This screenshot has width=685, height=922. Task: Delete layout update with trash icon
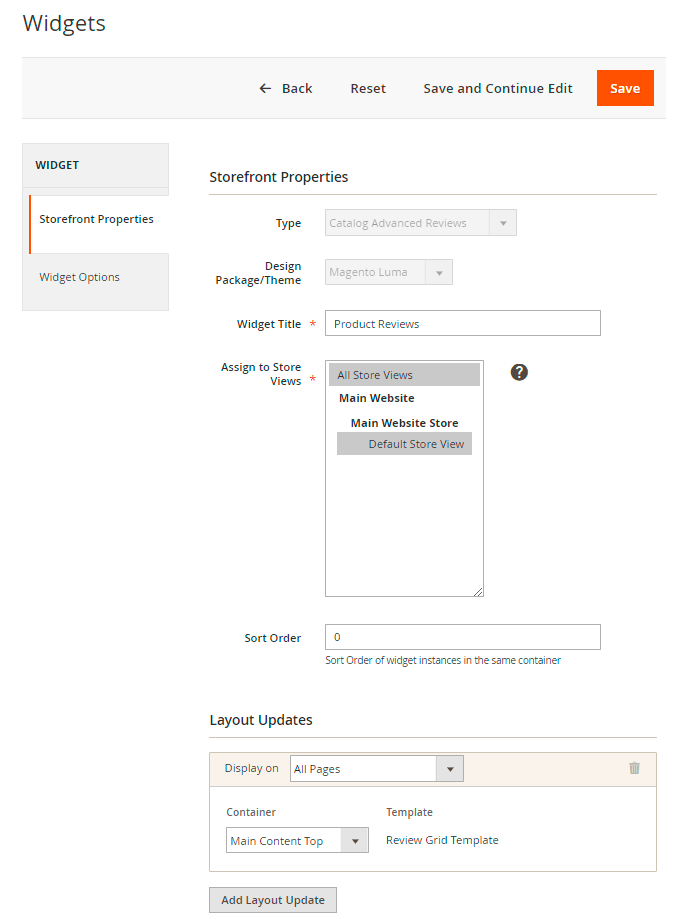(634, 768)
